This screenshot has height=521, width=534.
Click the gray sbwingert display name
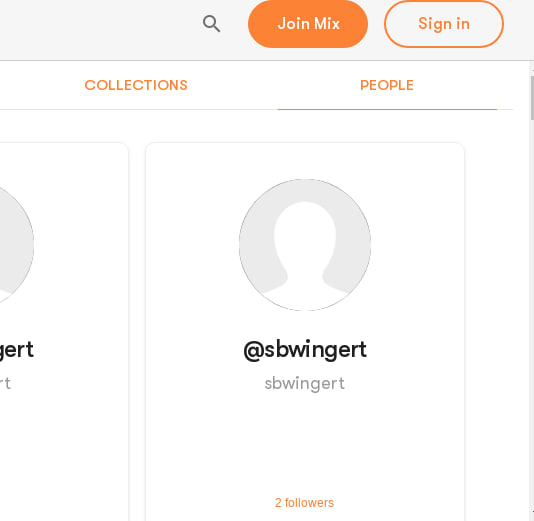coord(305,384)
